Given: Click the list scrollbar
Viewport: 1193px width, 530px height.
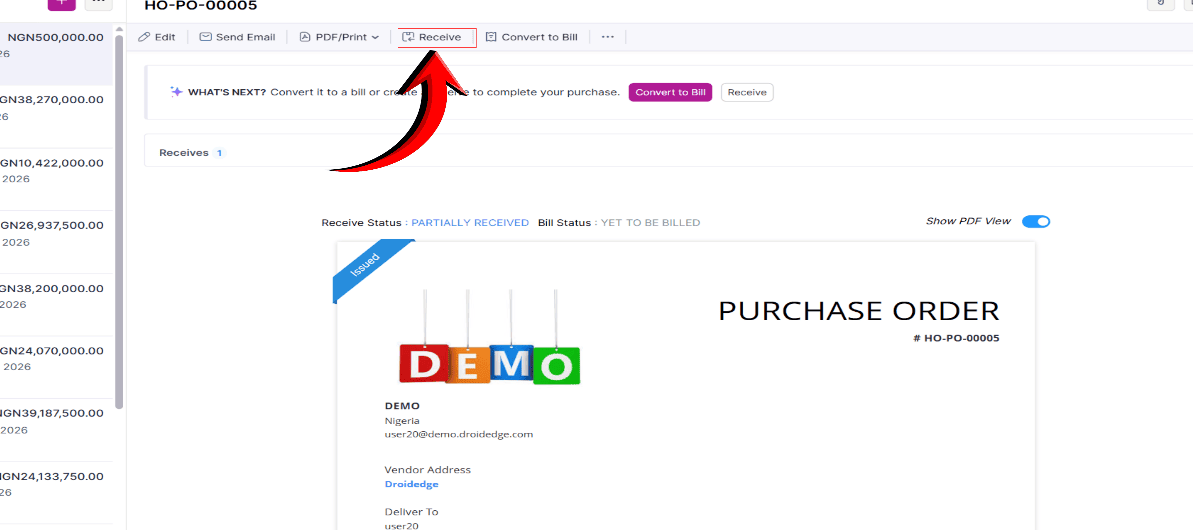Looking at the screenshot, I should tap(119, 221).
